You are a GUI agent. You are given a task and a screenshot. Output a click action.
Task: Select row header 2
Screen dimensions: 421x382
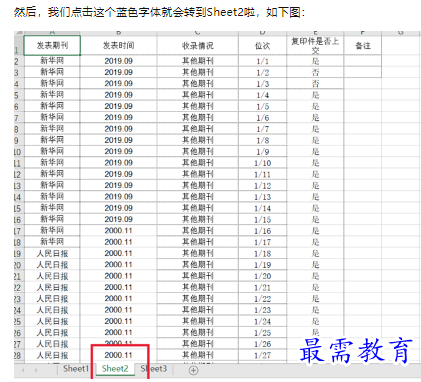pos(18,61)
